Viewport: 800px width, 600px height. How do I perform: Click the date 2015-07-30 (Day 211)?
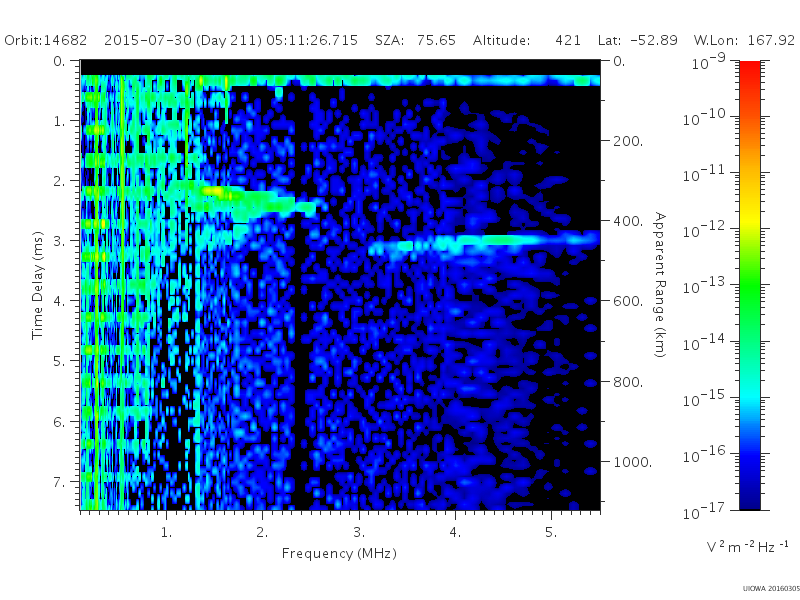click(183, 40)
